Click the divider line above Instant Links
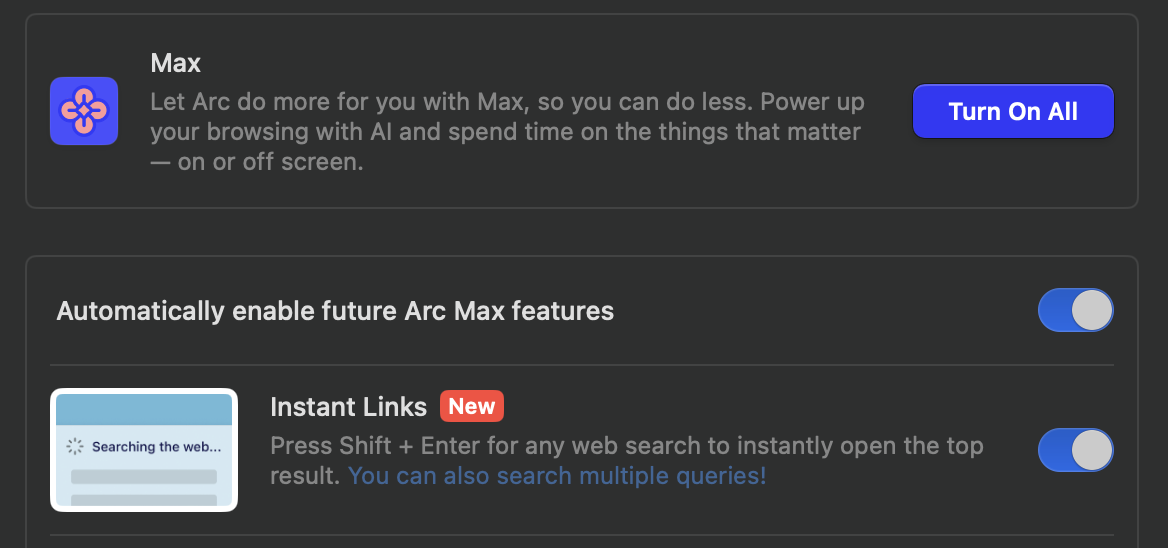Image resolution: width=1168 pixels, height=548 pixels. coord(580,365)
